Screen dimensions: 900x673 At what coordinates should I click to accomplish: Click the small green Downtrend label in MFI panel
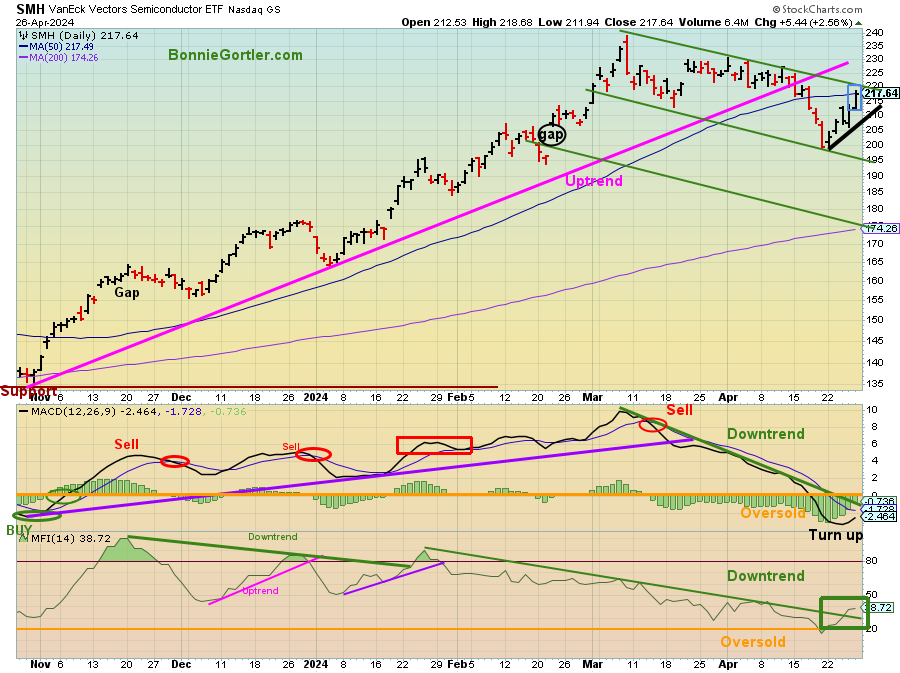click(273, 537)
